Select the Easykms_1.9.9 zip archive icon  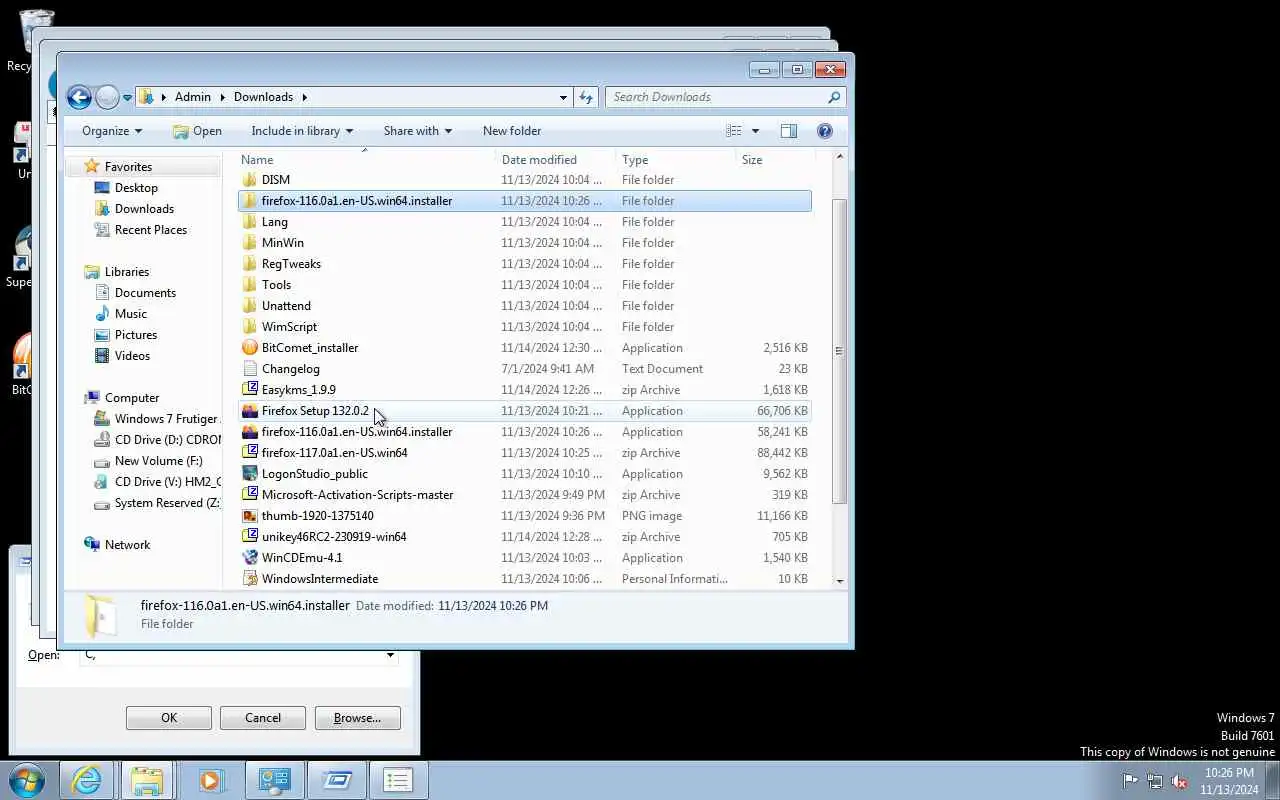tap(250, 390)
